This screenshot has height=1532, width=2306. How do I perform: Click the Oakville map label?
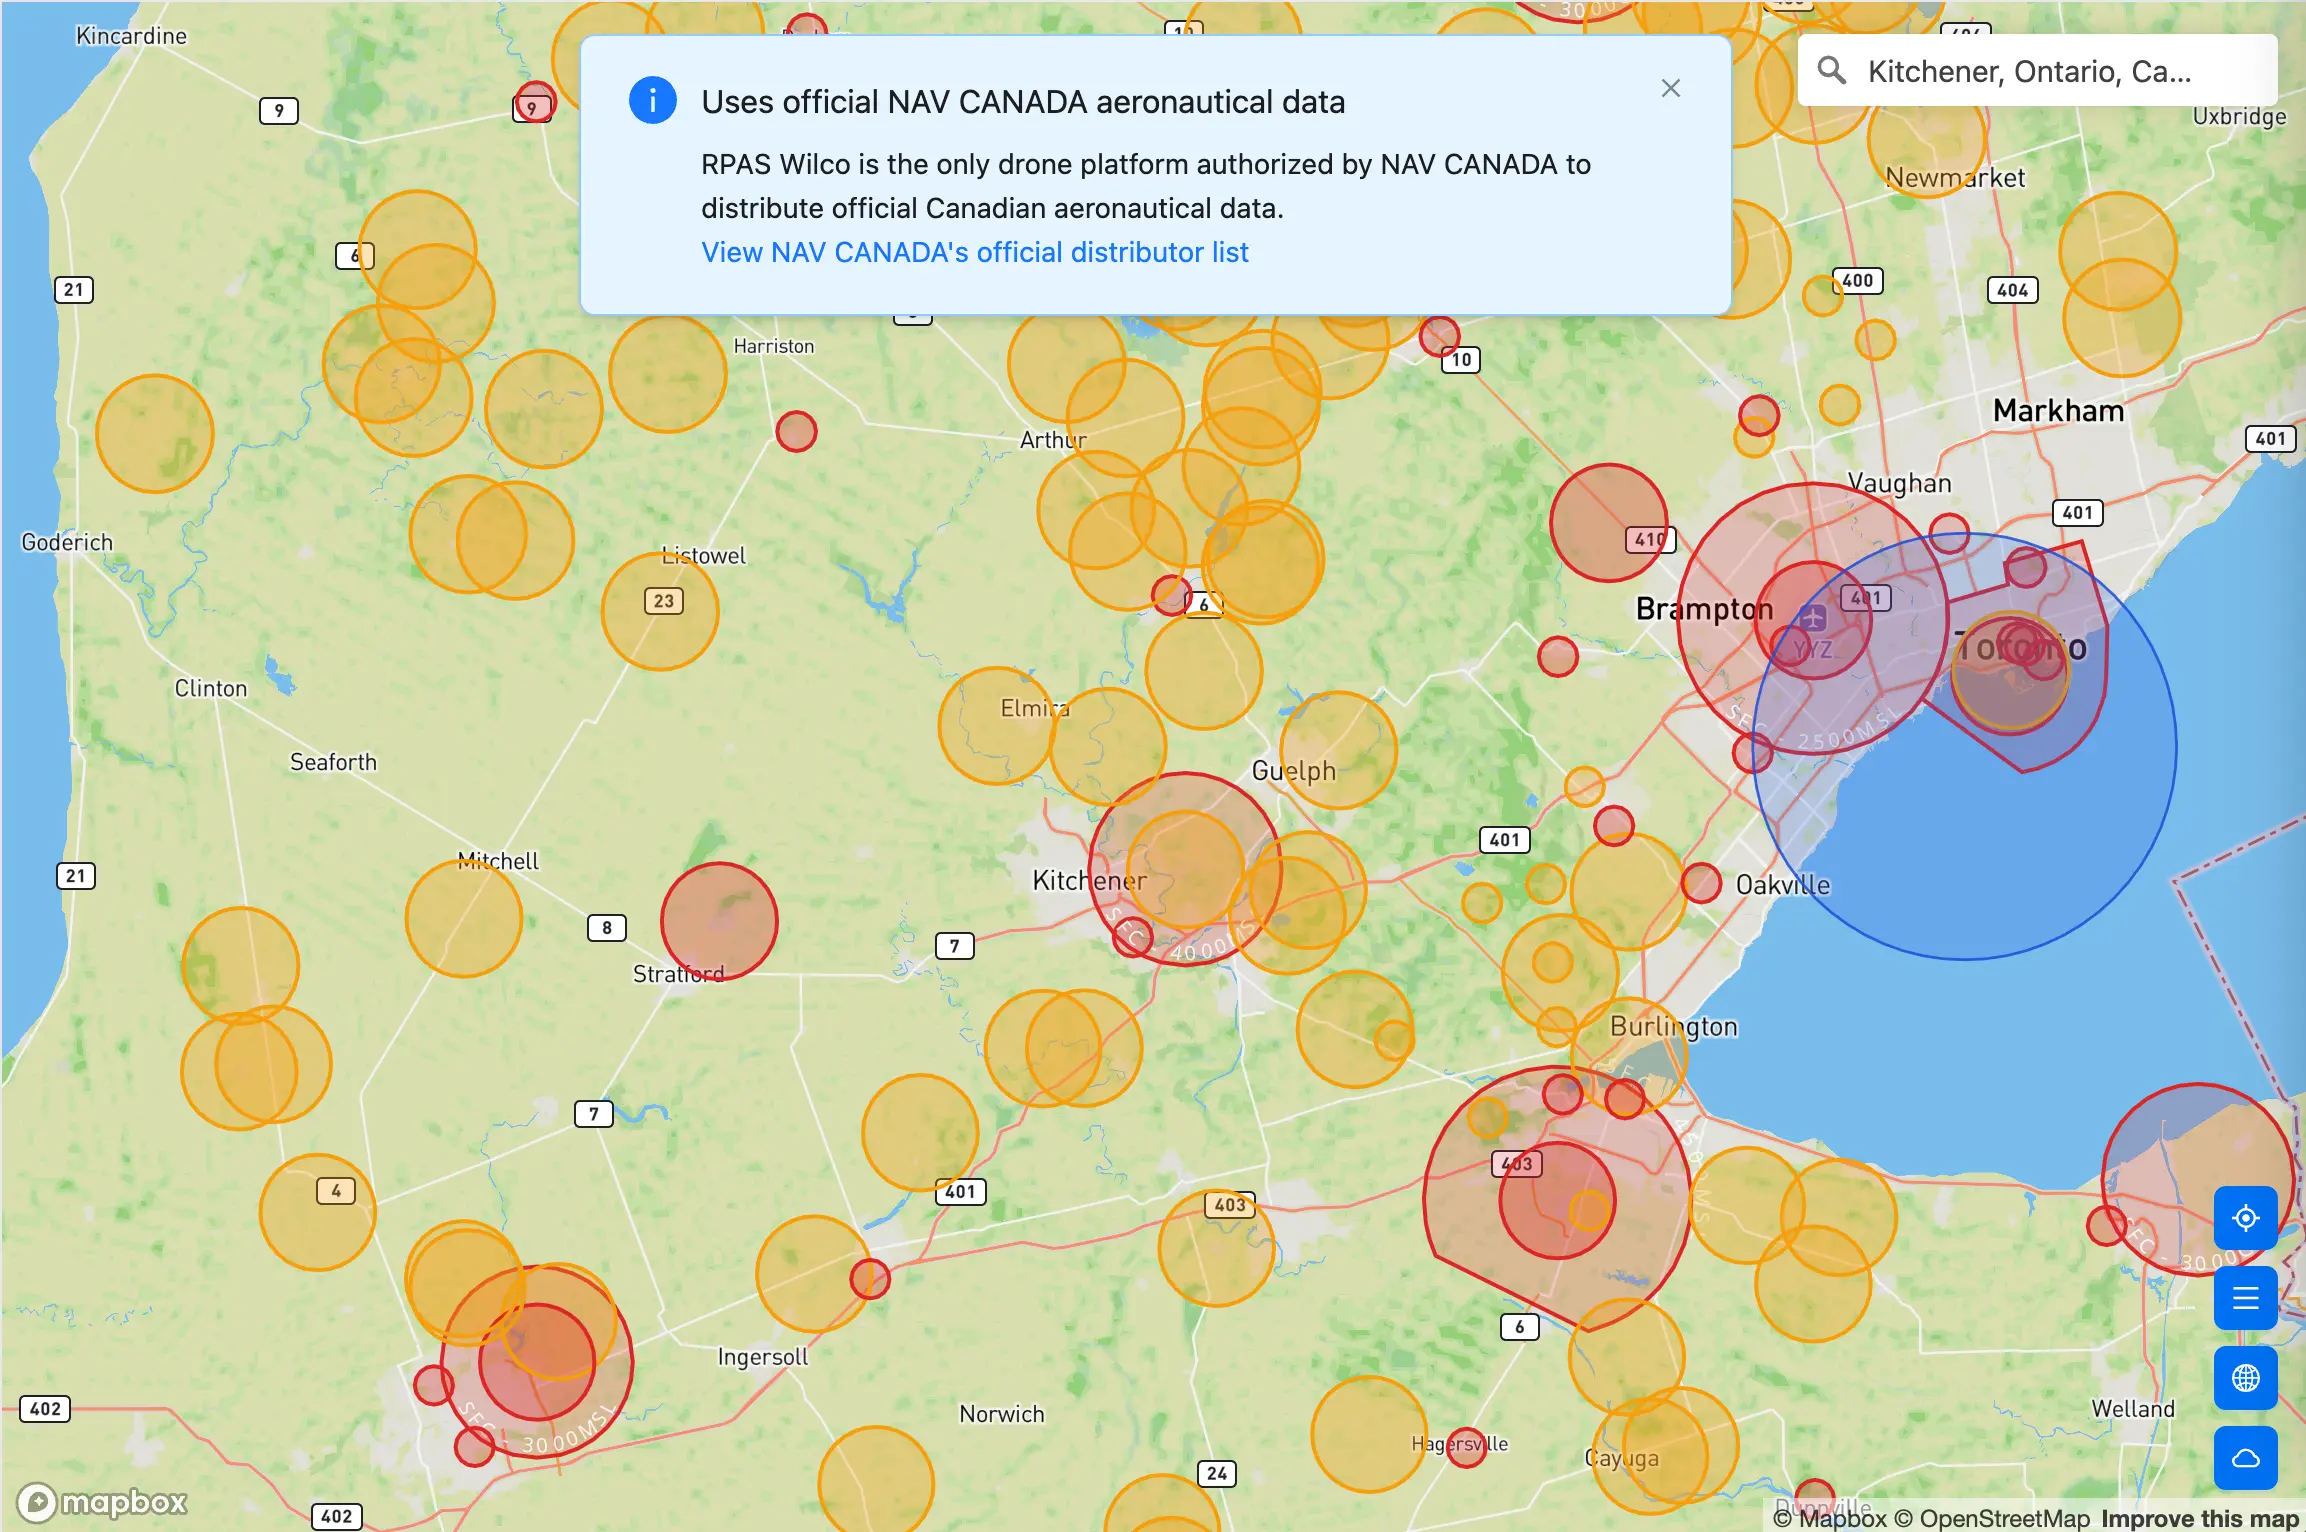[x=1783, y=884]
